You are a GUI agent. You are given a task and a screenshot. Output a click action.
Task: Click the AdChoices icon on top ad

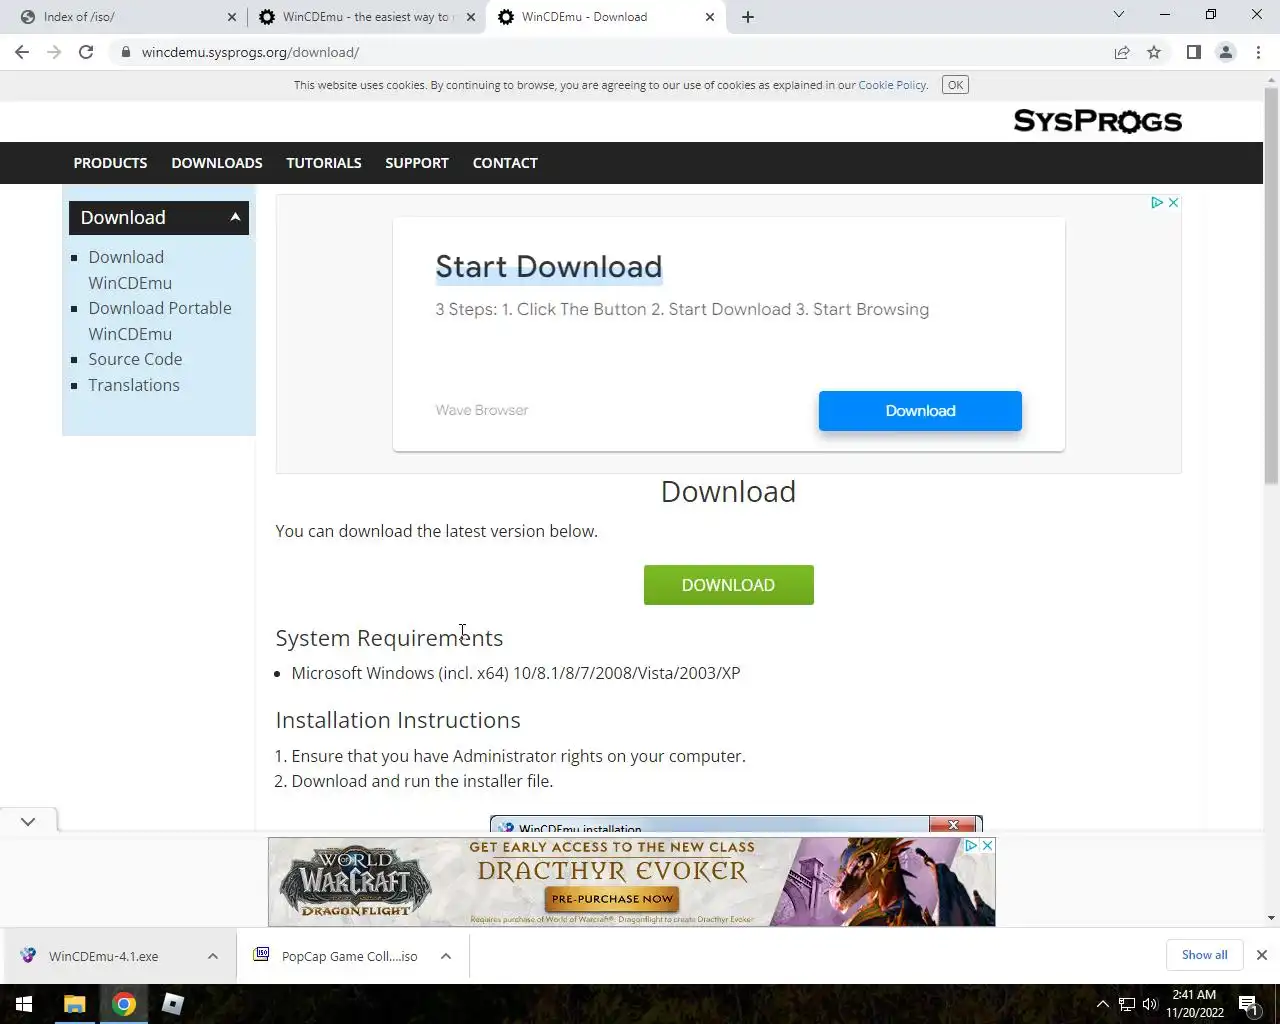tap(1156, 202)
